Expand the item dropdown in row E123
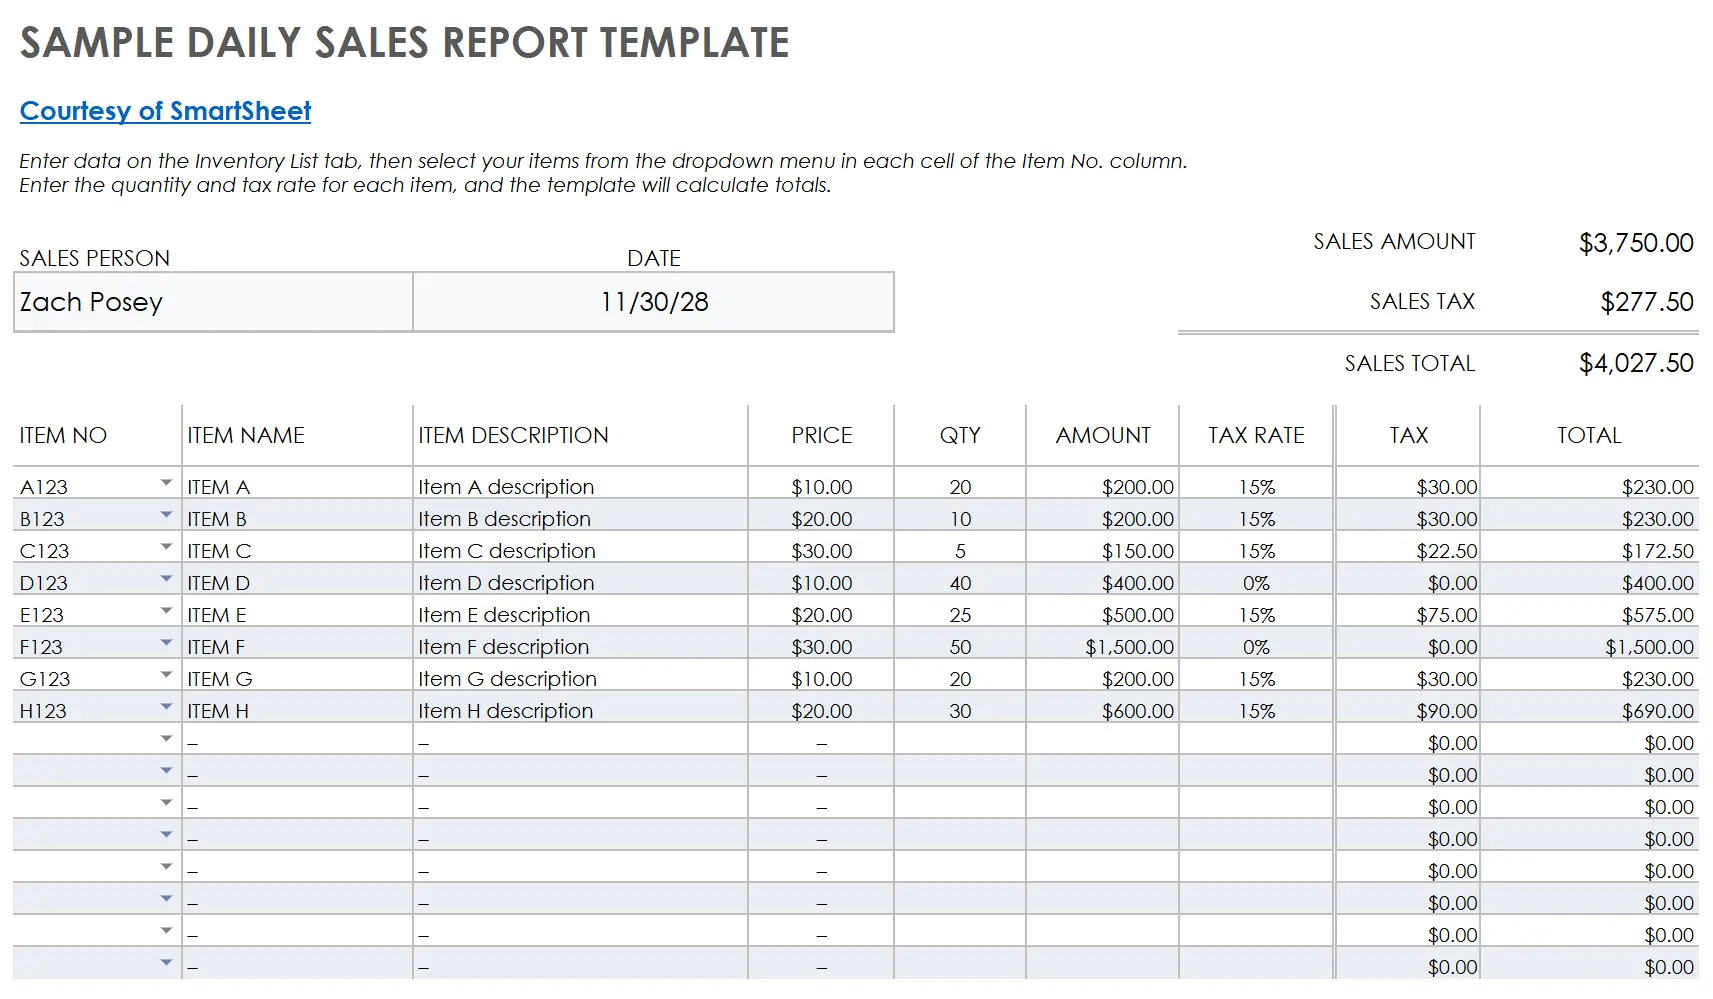The height and width of the screenshot is (999, 1713). [166, 611]
